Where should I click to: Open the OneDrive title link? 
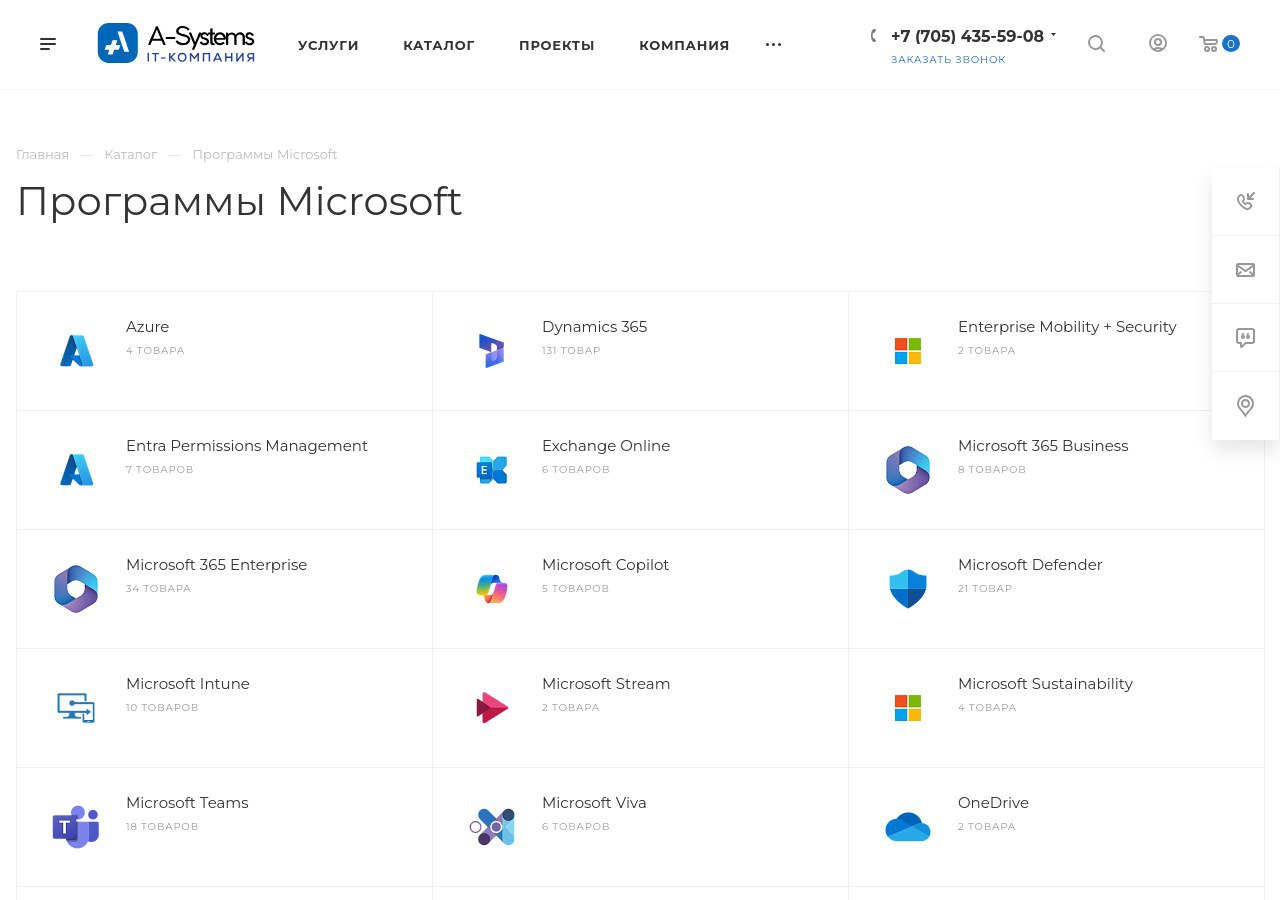pyautogui.click(x=993, y=803)
